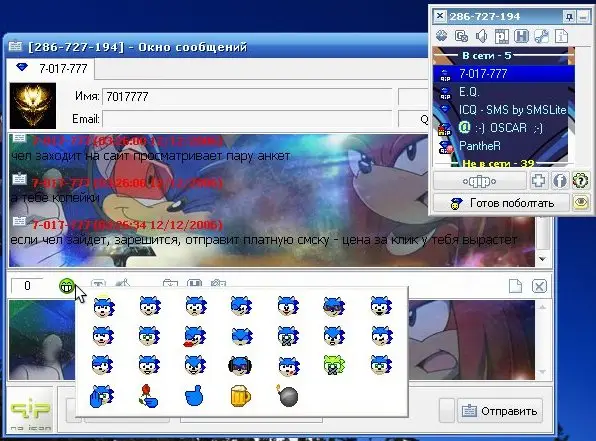Open contact search with the 'f' button
596x441 pixels.
(560, 181)
